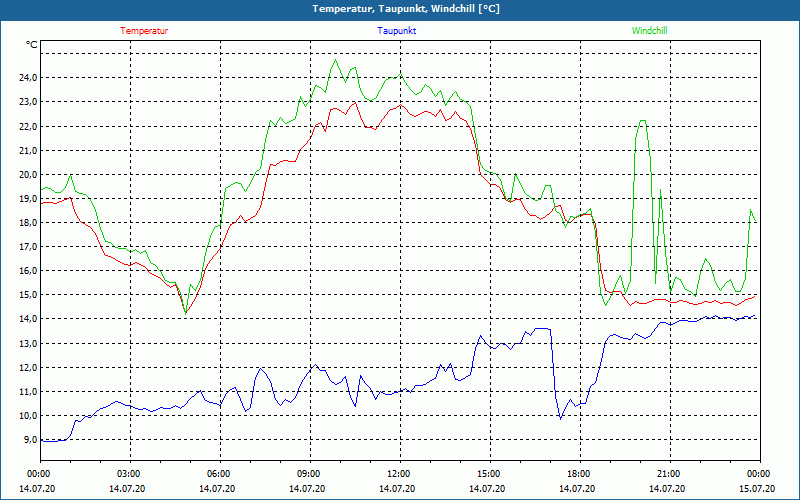Select the 20,0 y-axis value
The width and height of the screenshot is (800, 500).
click(x=26, y=175)
